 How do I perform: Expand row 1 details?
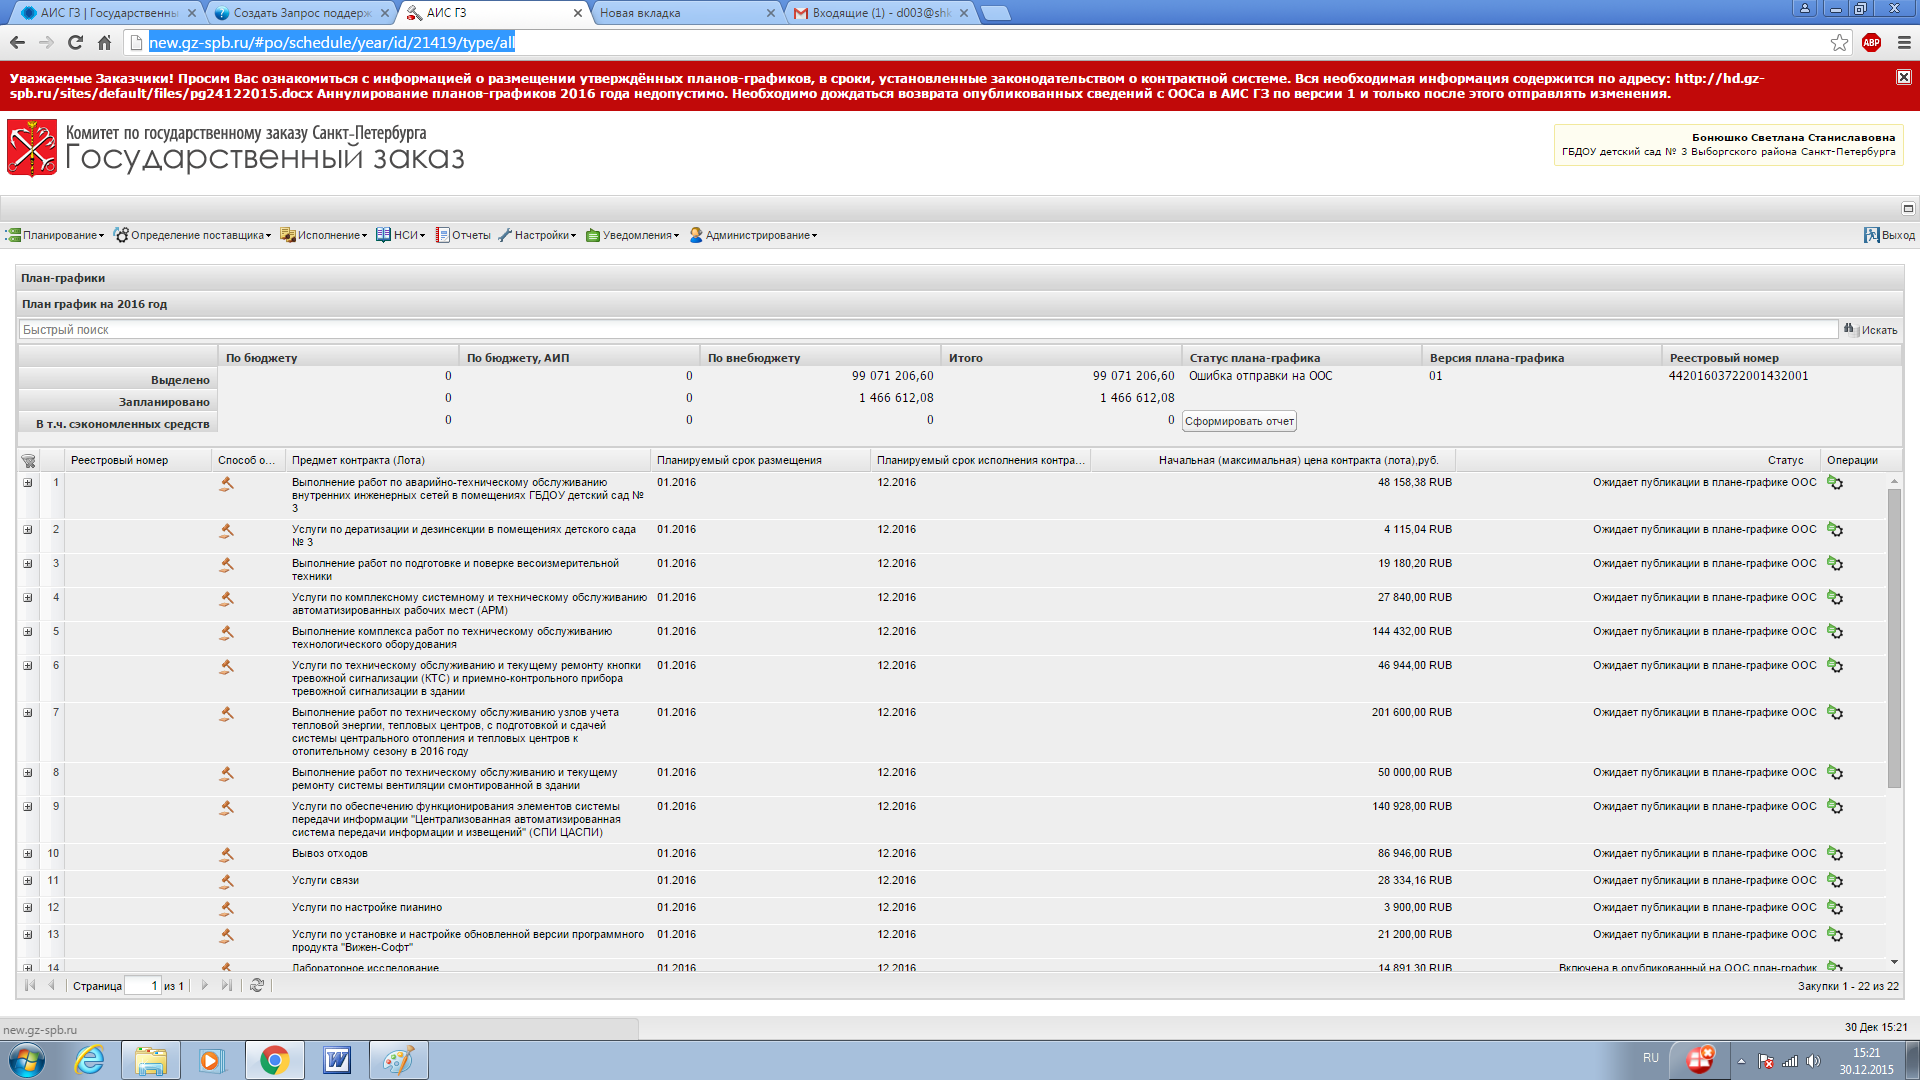pyautogui.click(x=28, y=483)
